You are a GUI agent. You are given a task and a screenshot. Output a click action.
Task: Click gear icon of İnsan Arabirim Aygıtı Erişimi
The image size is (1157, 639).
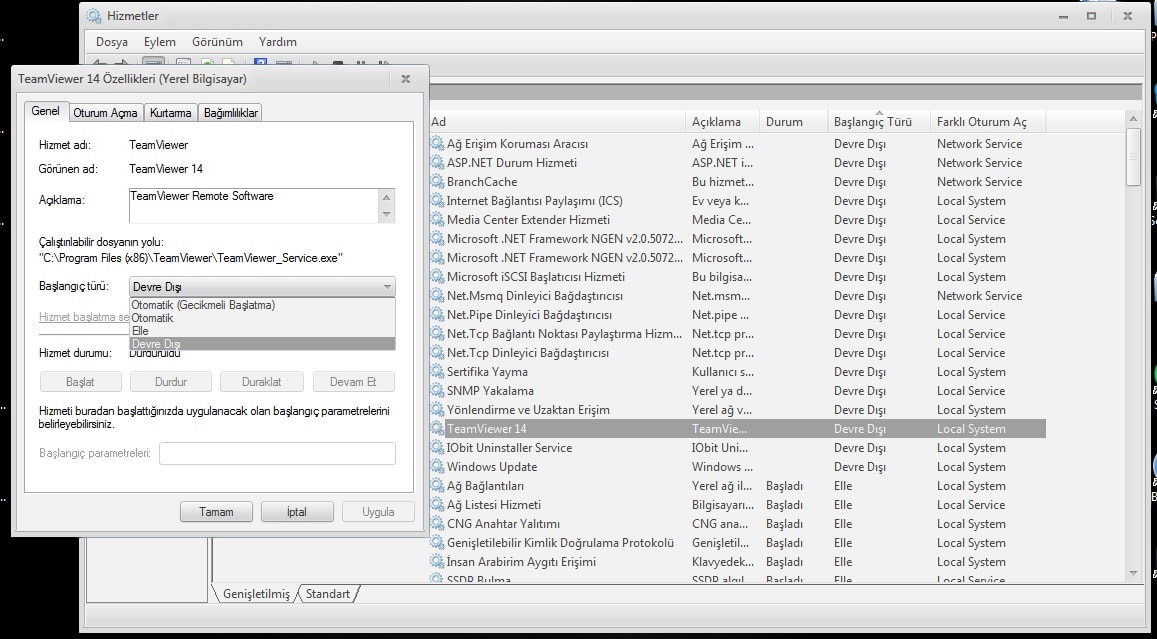point(438,562)
